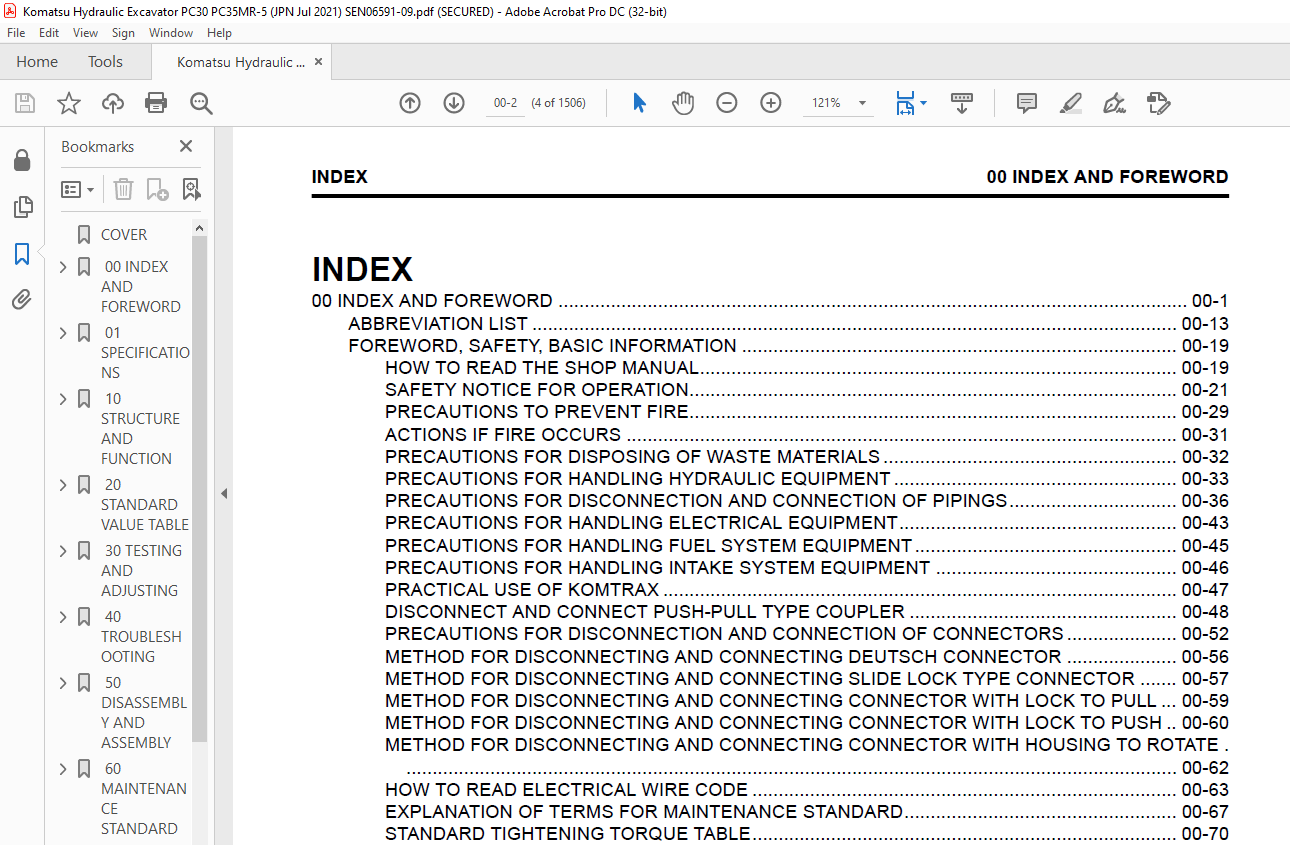Open the stamp tool
The height and width of the screenshot is (845, 1290).
coord(1158,103)
